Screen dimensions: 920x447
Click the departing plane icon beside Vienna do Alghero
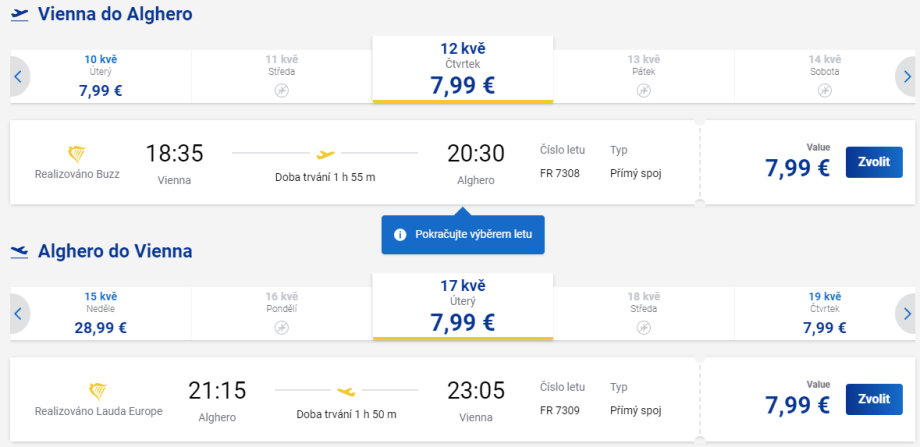point(19,15)
